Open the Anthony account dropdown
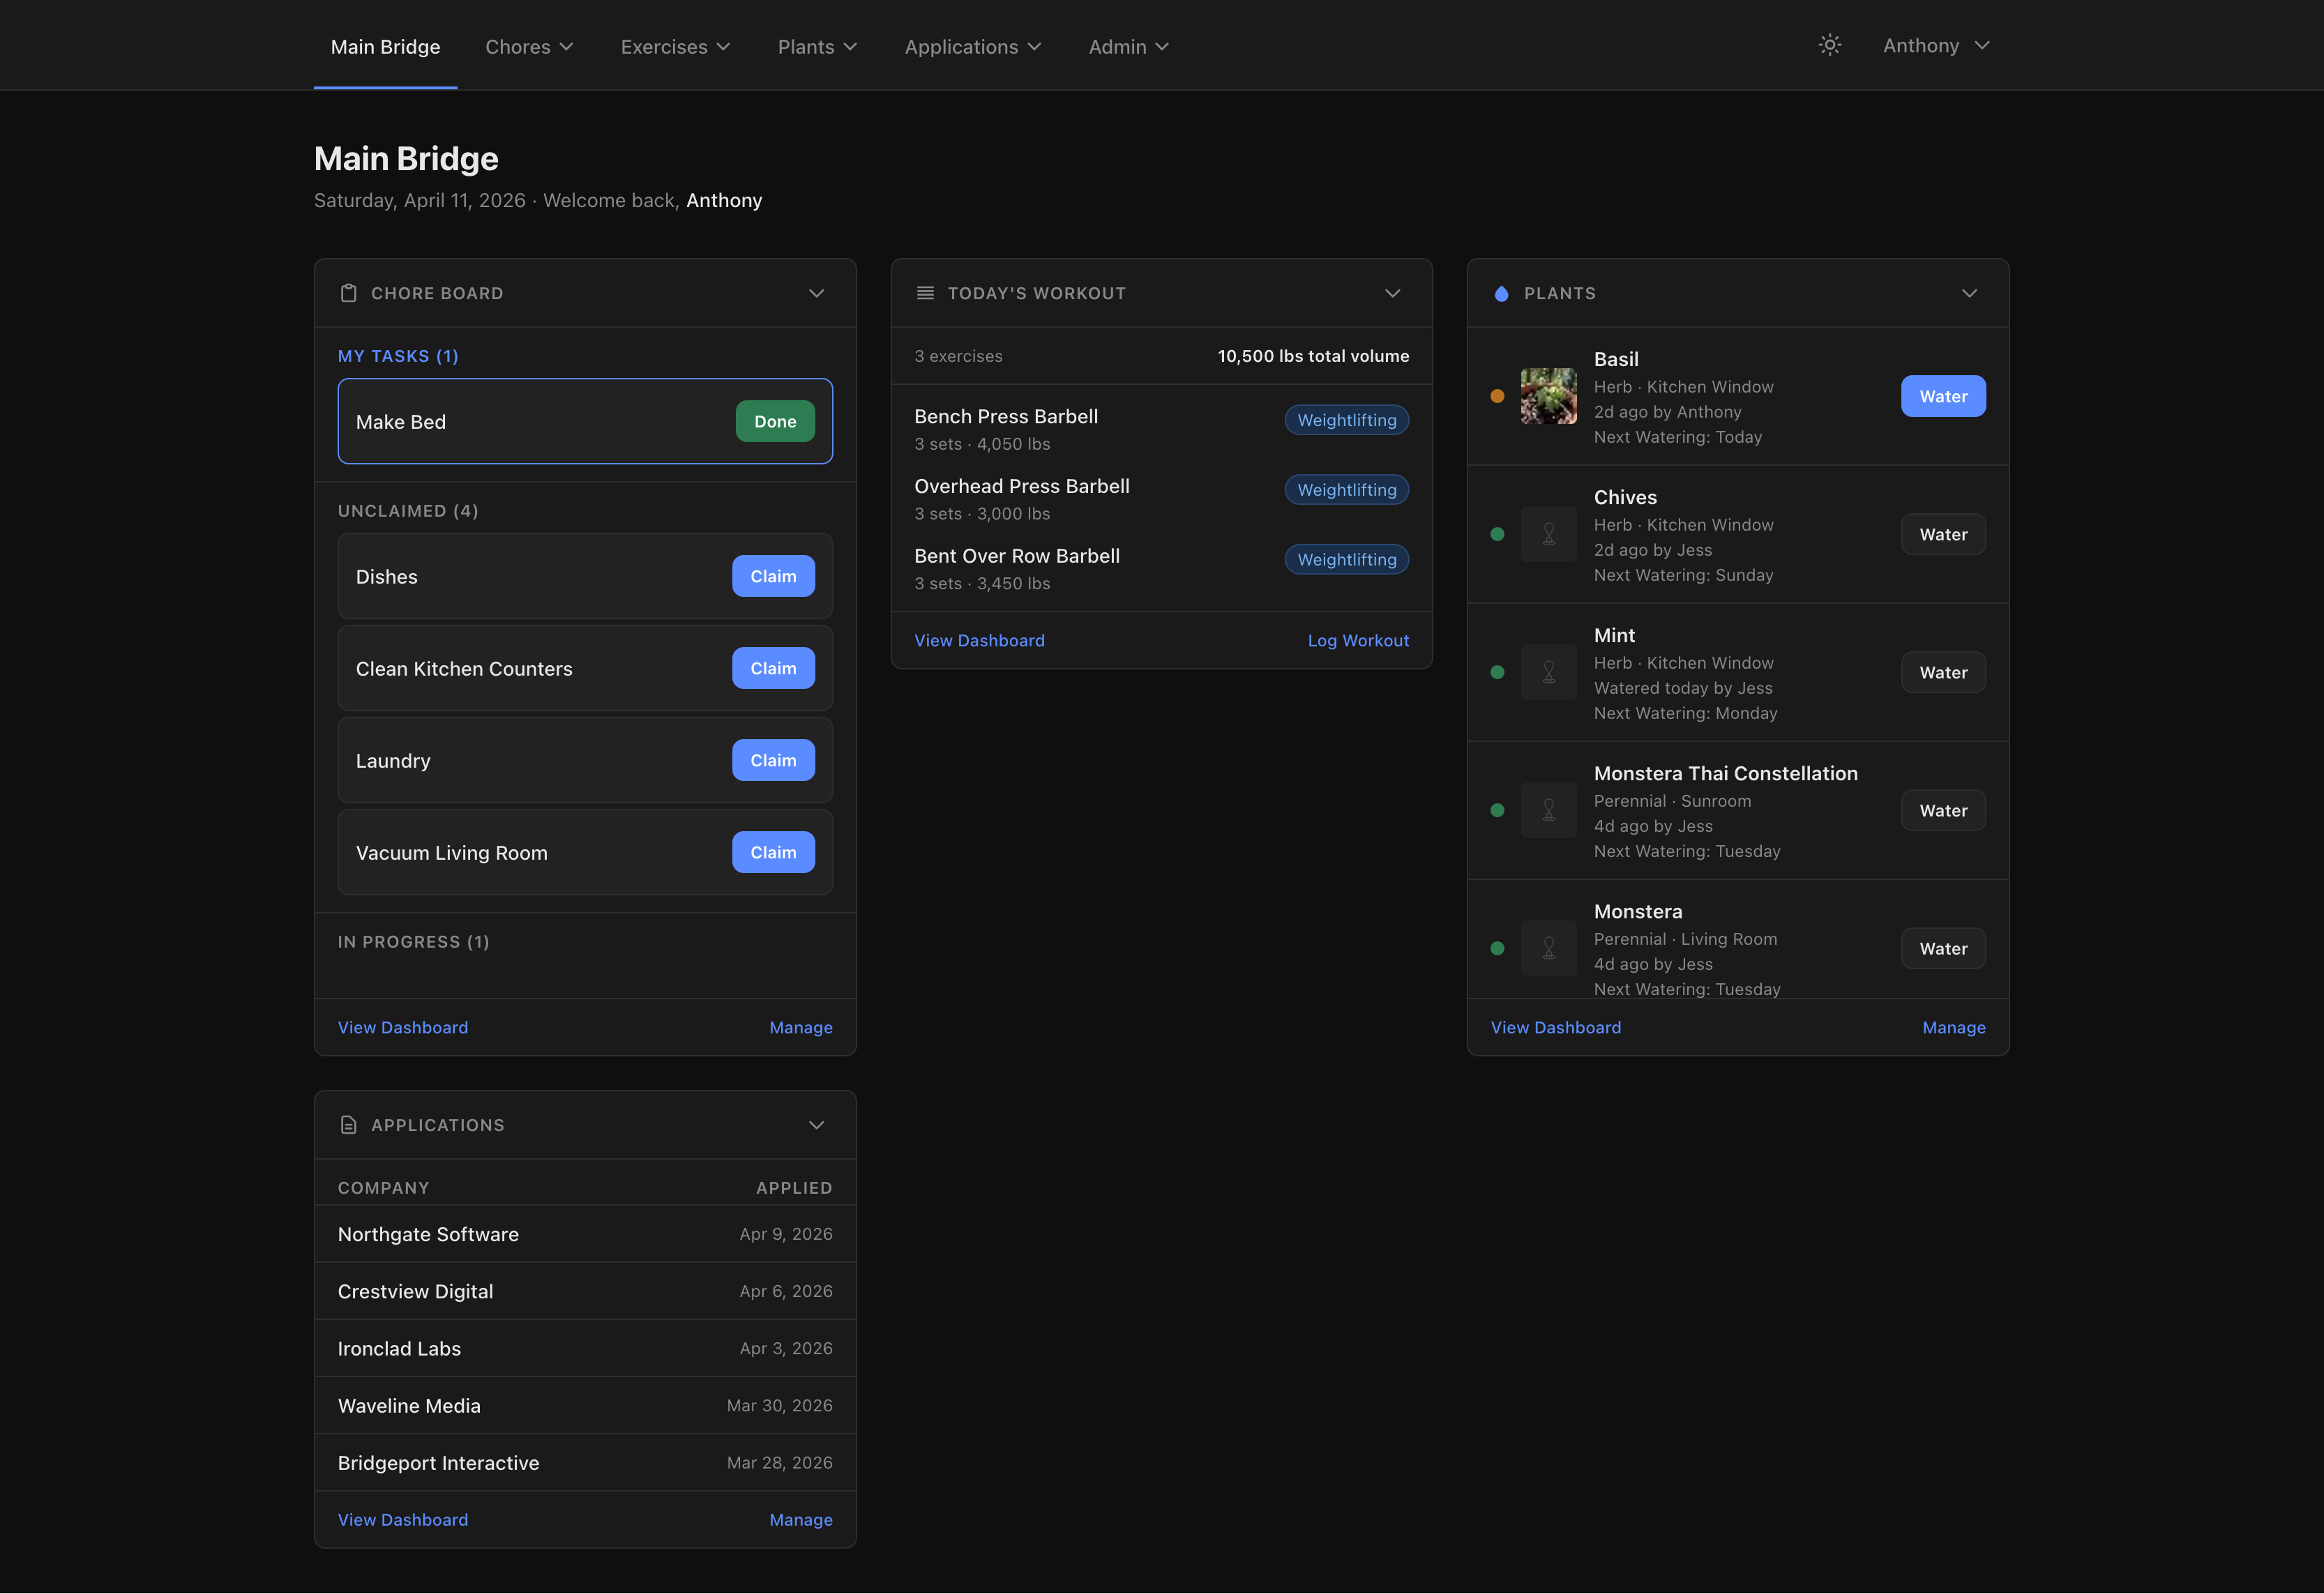This screenshot has width=2324, height=1594. pyautogui.click(x=1935, y=45)
